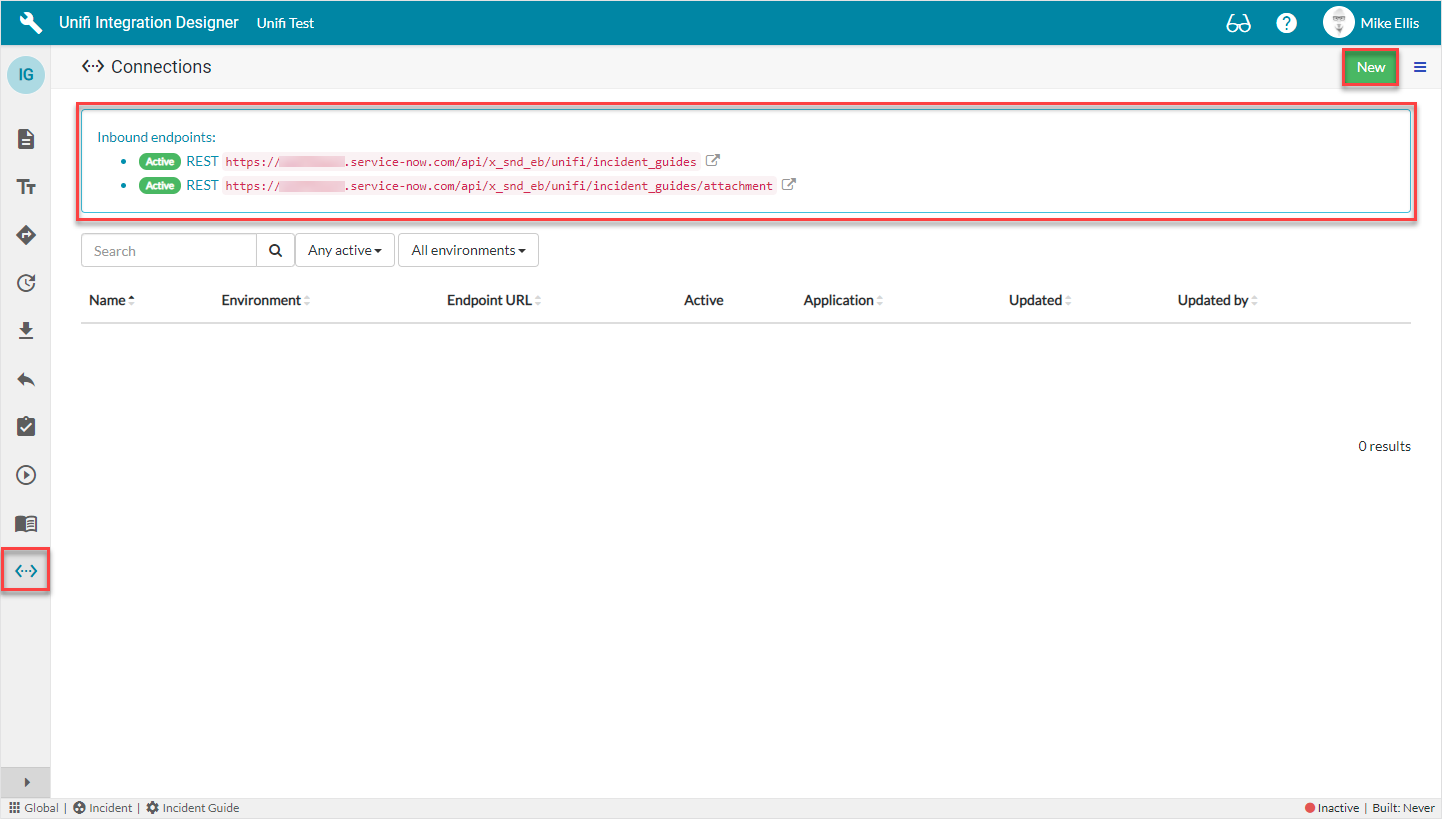The image size is (1442, 819).
Task: Select the Tt text sidebar icon
Action: (x=25, y=187)
